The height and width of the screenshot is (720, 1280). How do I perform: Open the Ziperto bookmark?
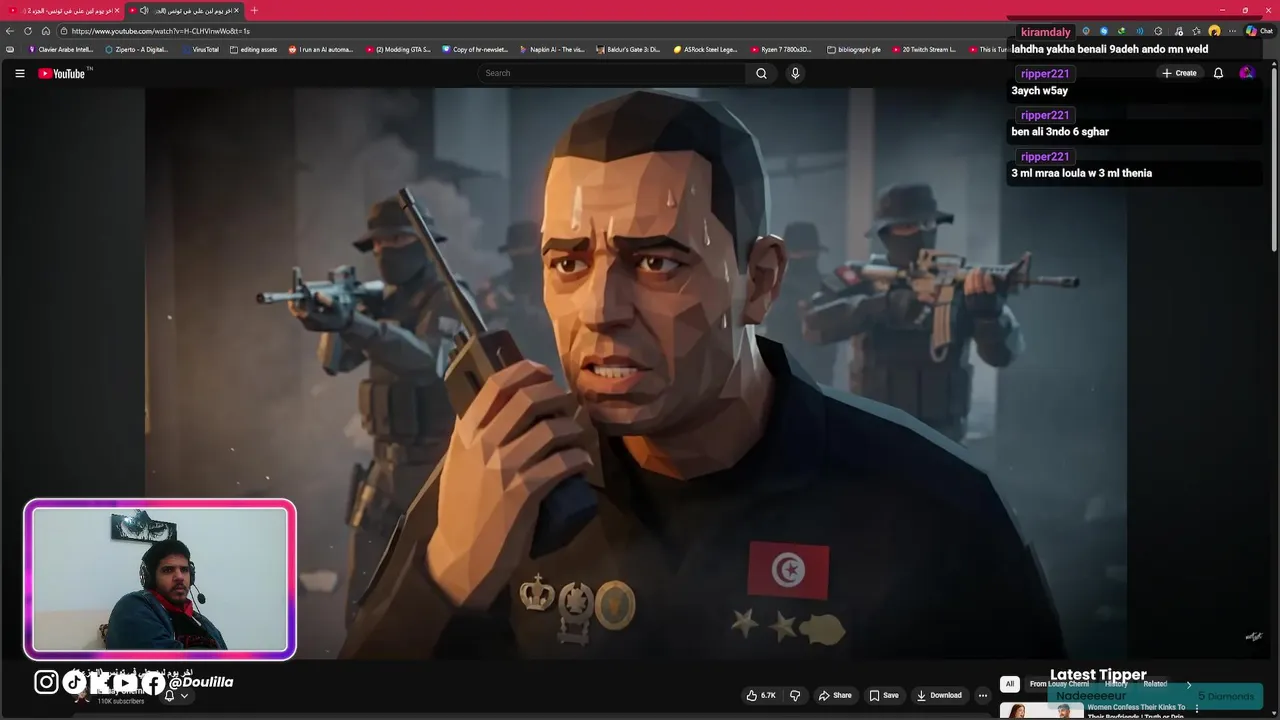(x=137, y=49)
